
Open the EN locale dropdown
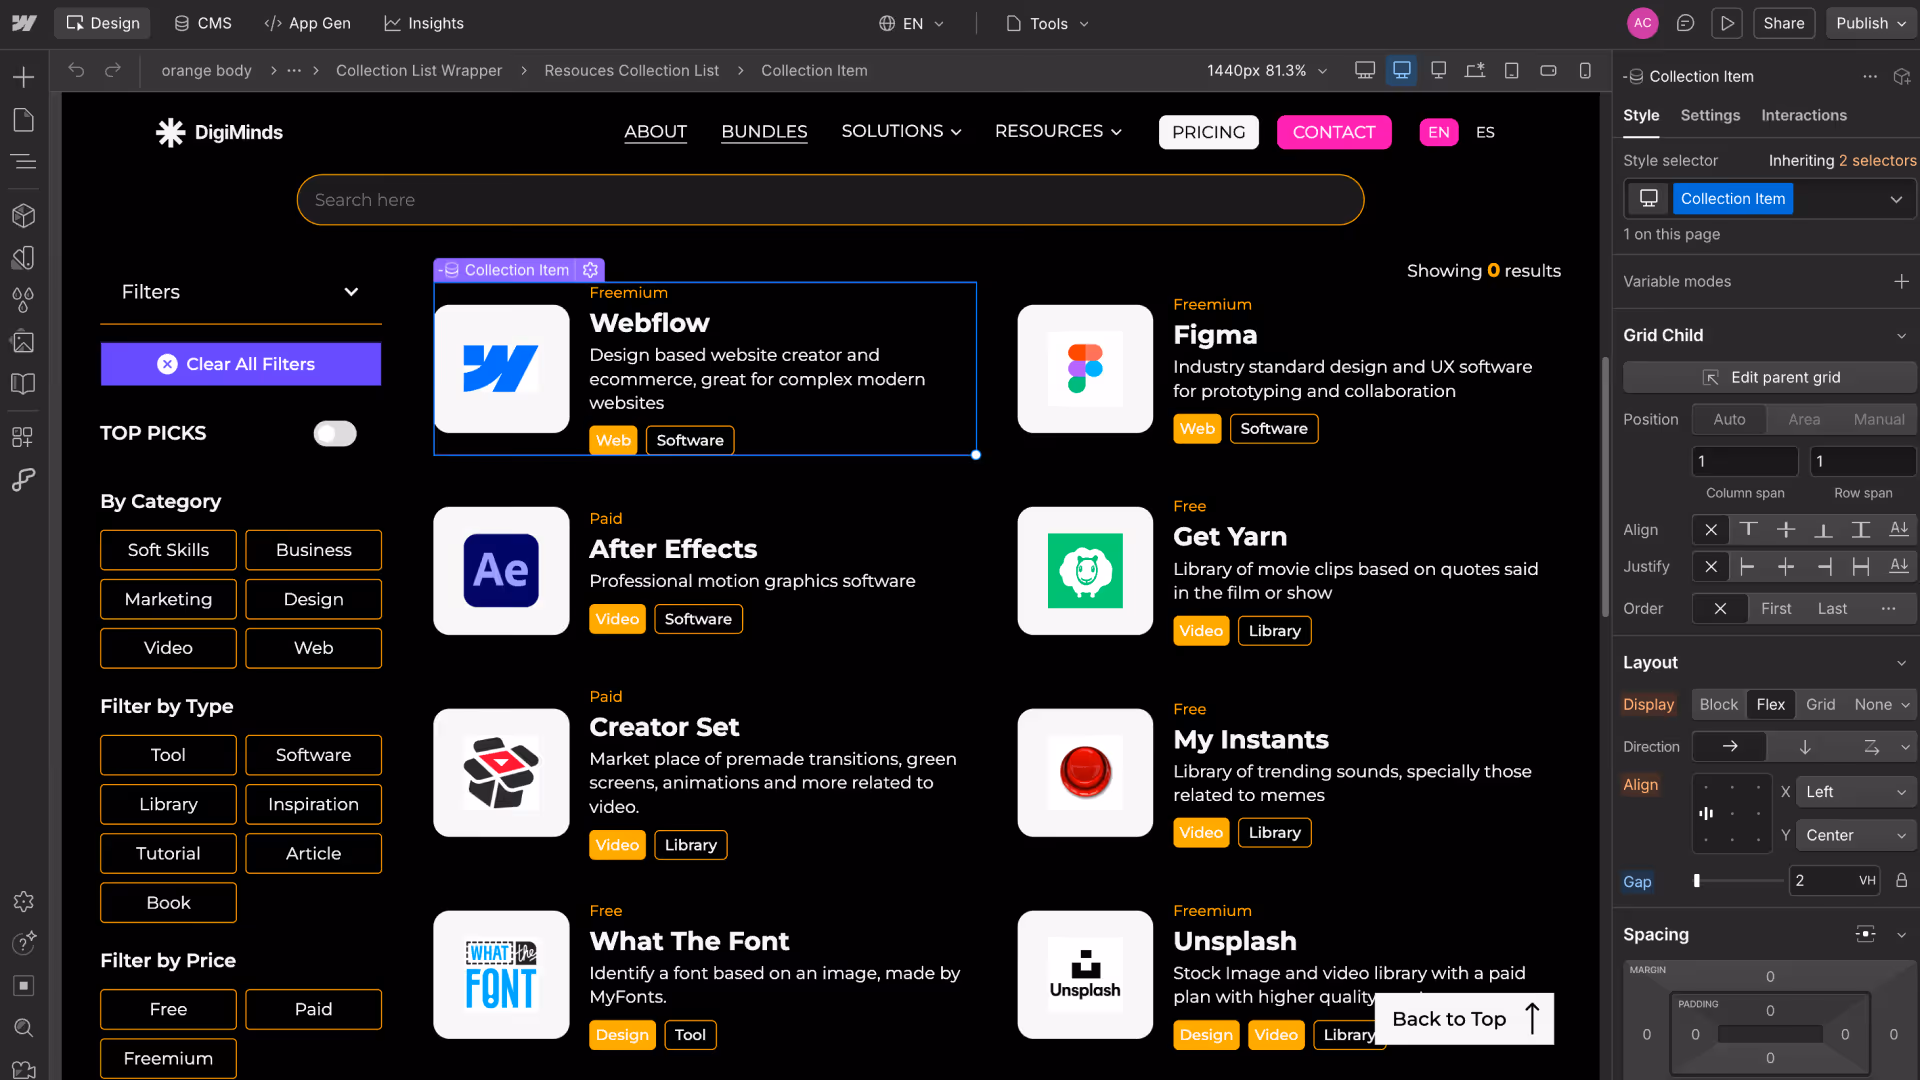click(x=911, y=23)
